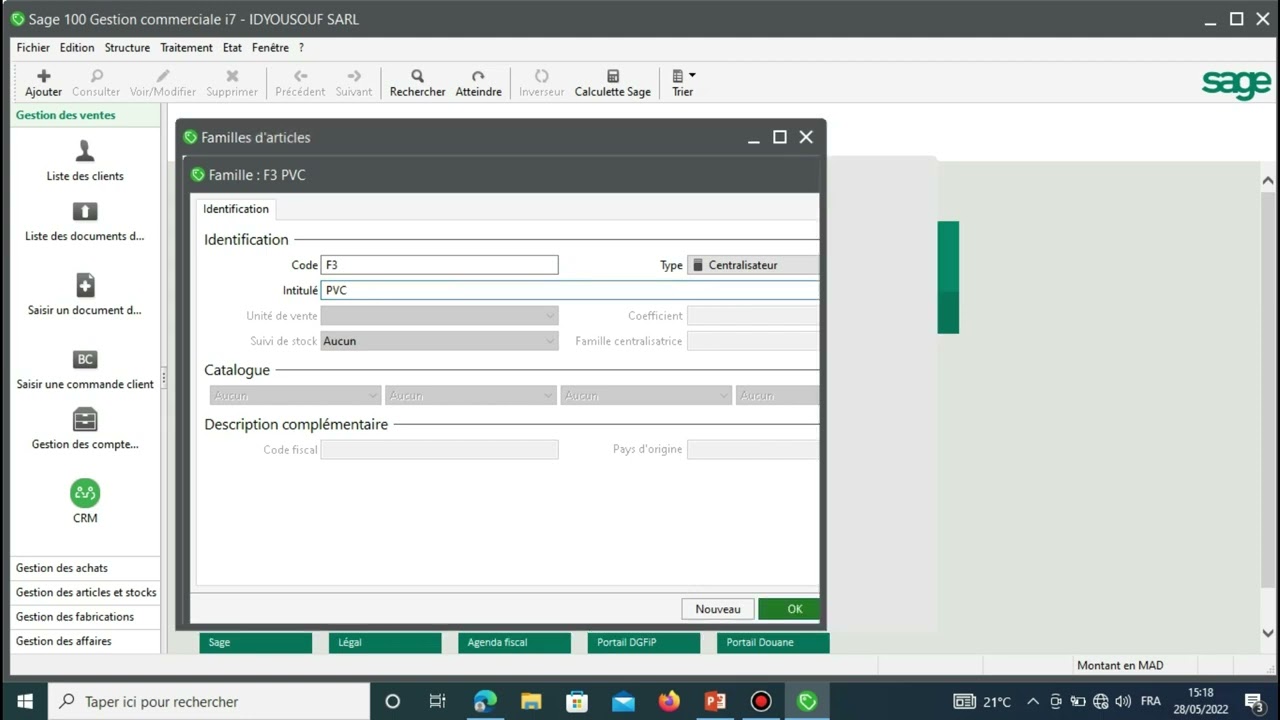1280x720 pixels.
Task: Expand Gestion des articles et stocks
Action: 85,592
